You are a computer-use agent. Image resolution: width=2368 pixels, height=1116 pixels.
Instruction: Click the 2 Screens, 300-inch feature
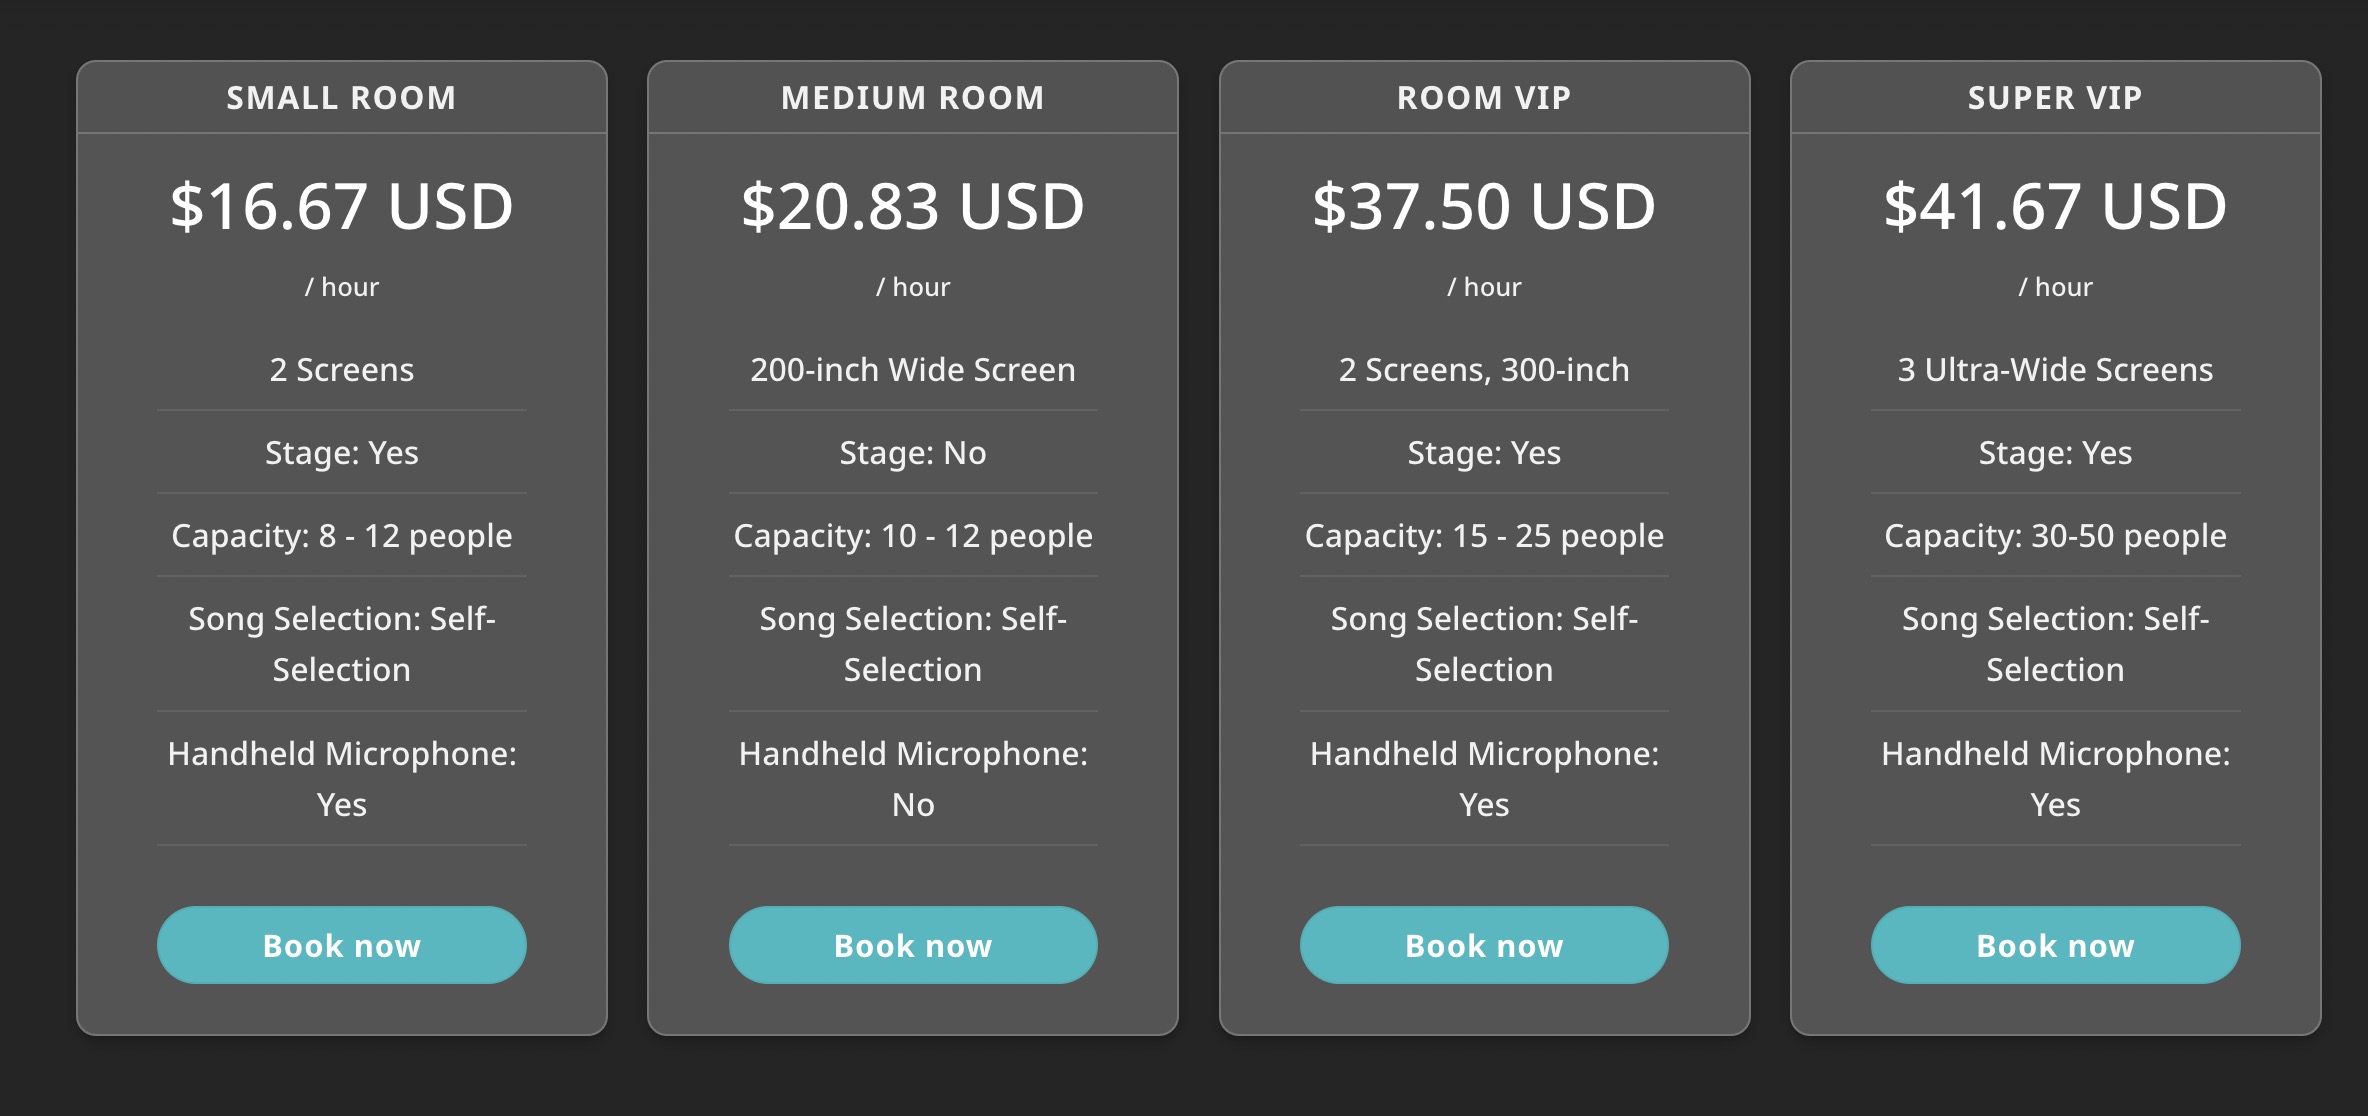pos(1483,370)
